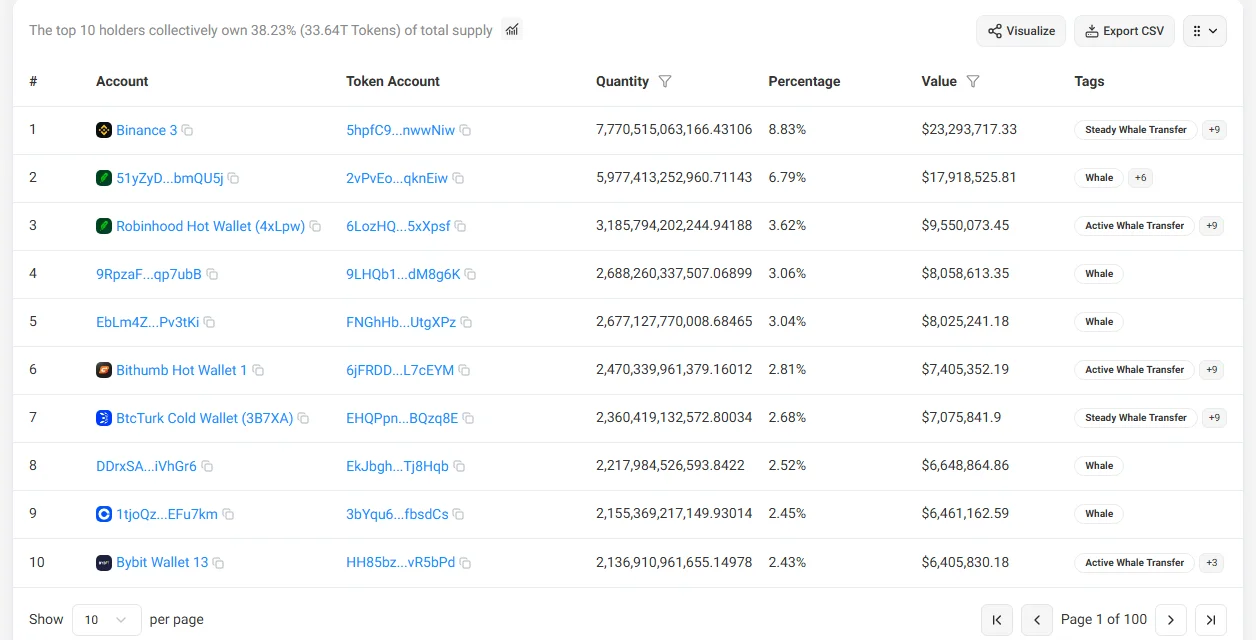Copy the Bybit Wallet 13 address

tap(218, 563)
